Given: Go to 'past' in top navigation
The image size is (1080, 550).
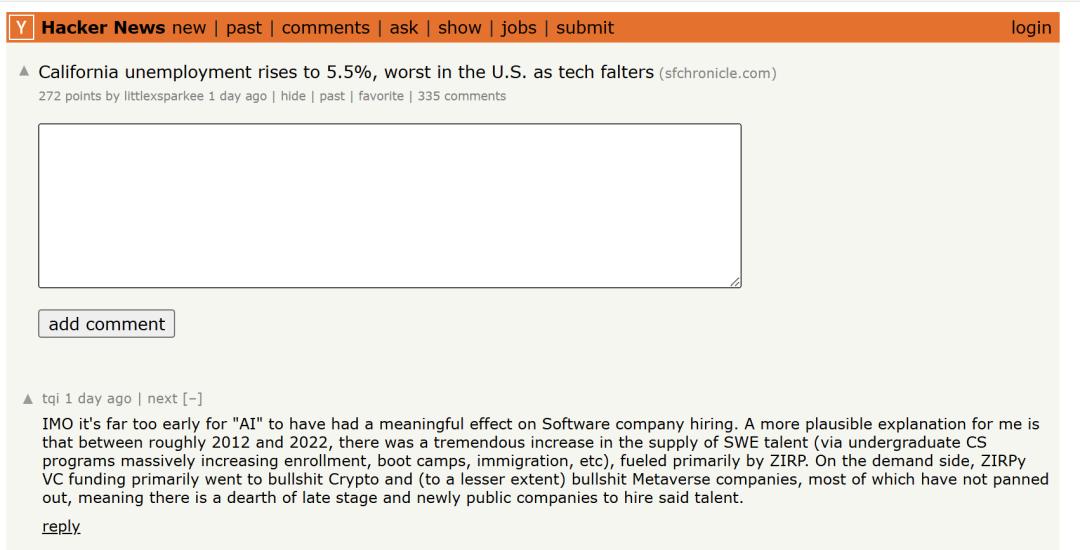Looking at the screenshot, I should [243, 28].
